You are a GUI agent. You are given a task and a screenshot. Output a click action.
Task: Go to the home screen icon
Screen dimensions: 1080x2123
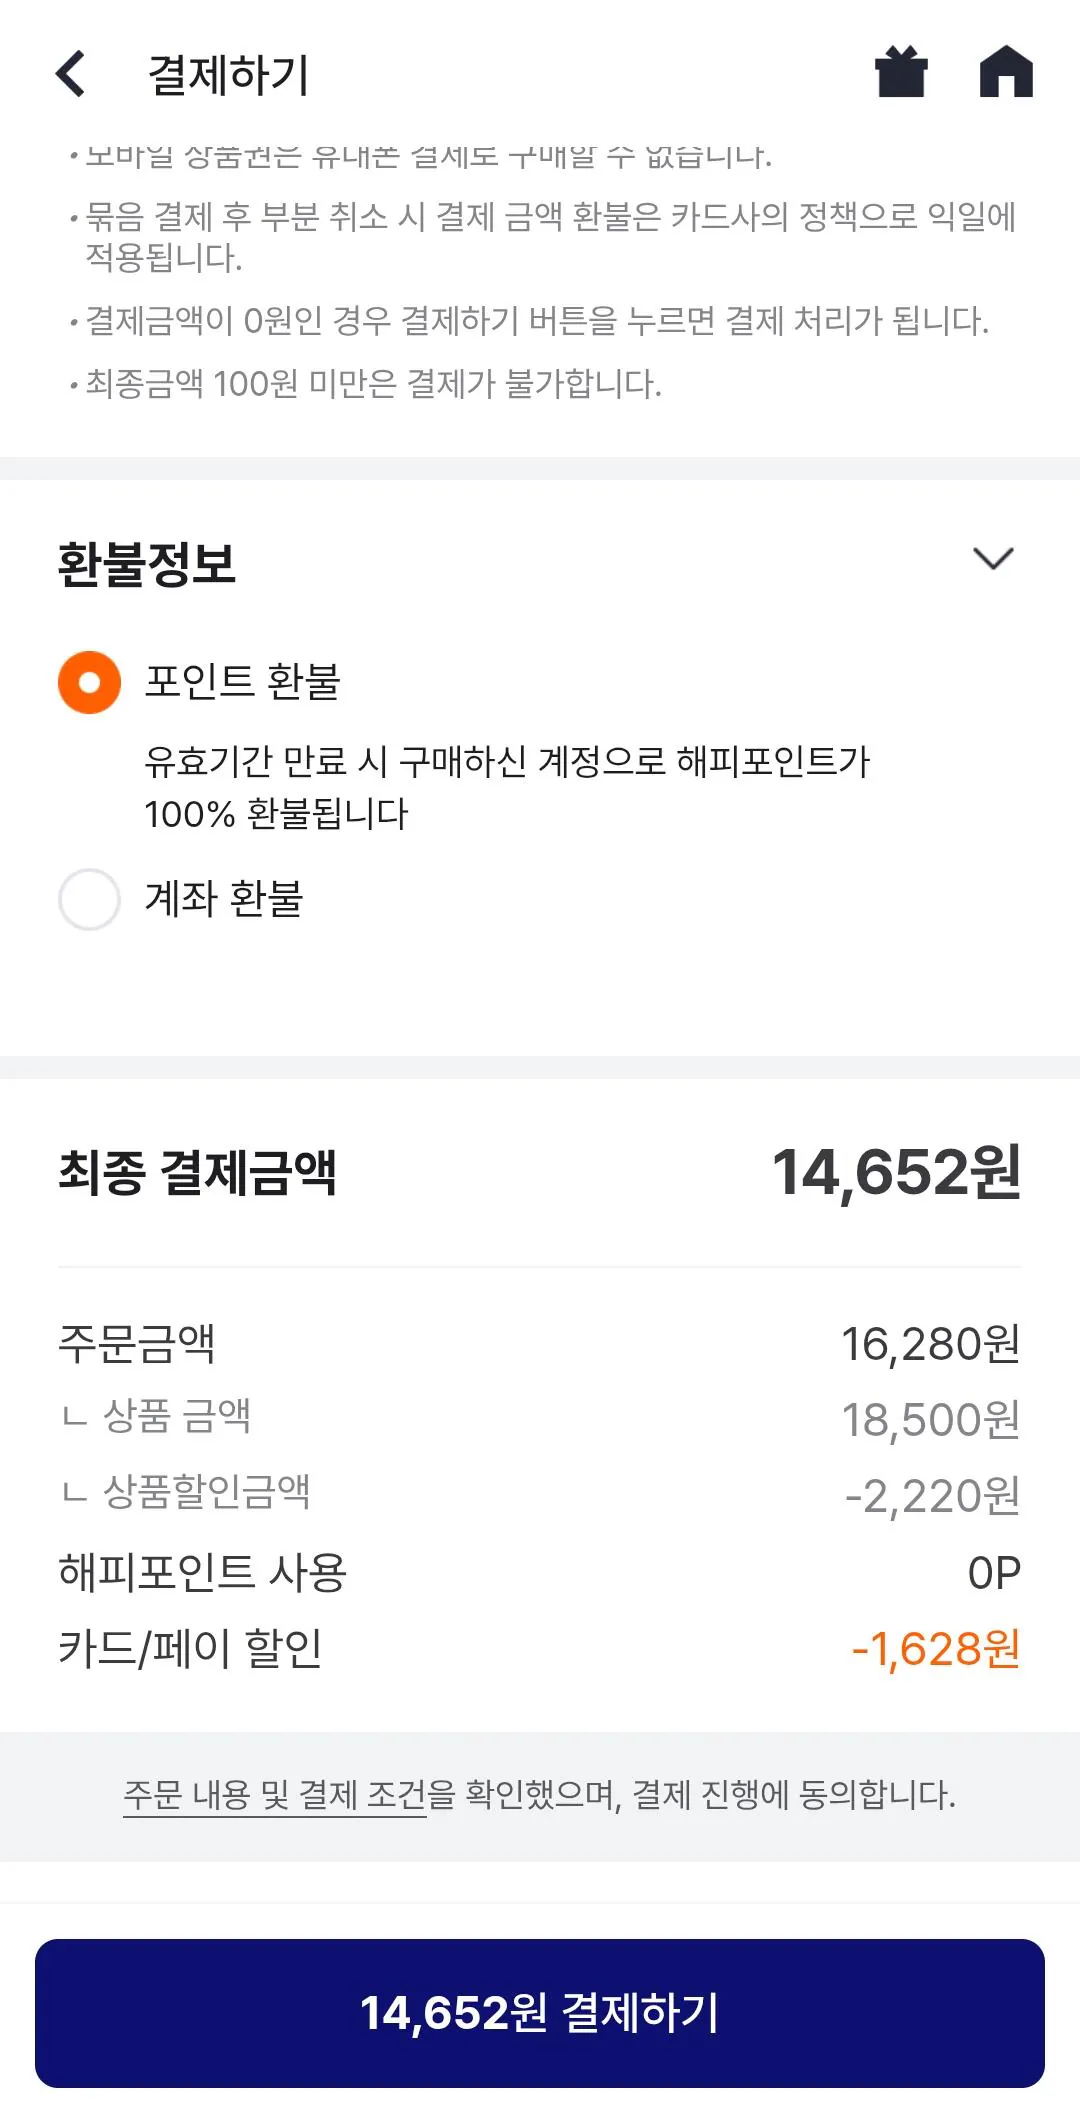tap(1005, 72)
